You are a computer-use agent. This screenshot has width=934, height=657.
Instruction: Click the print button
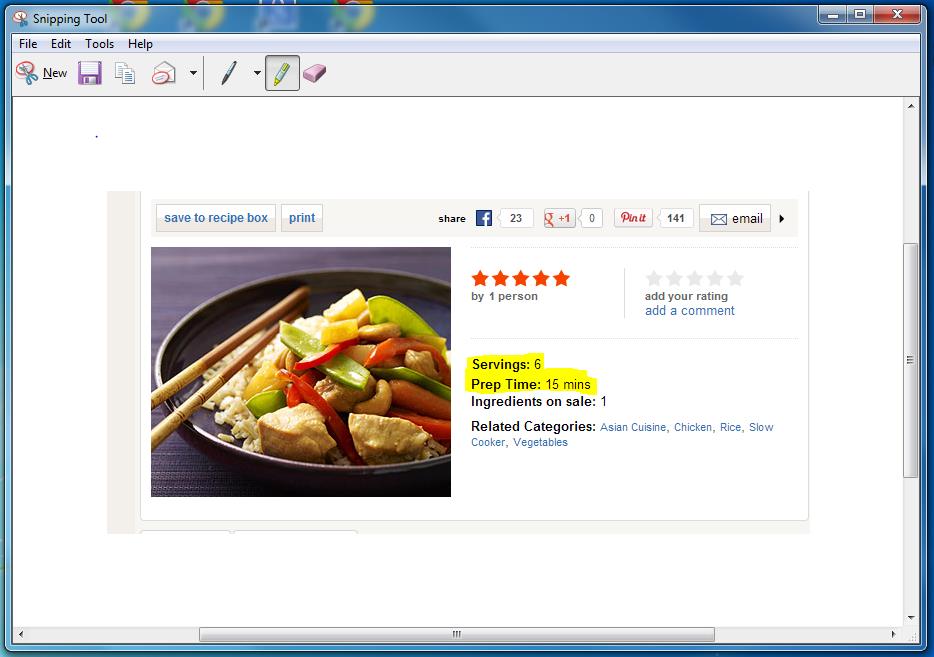coord(302,218)
